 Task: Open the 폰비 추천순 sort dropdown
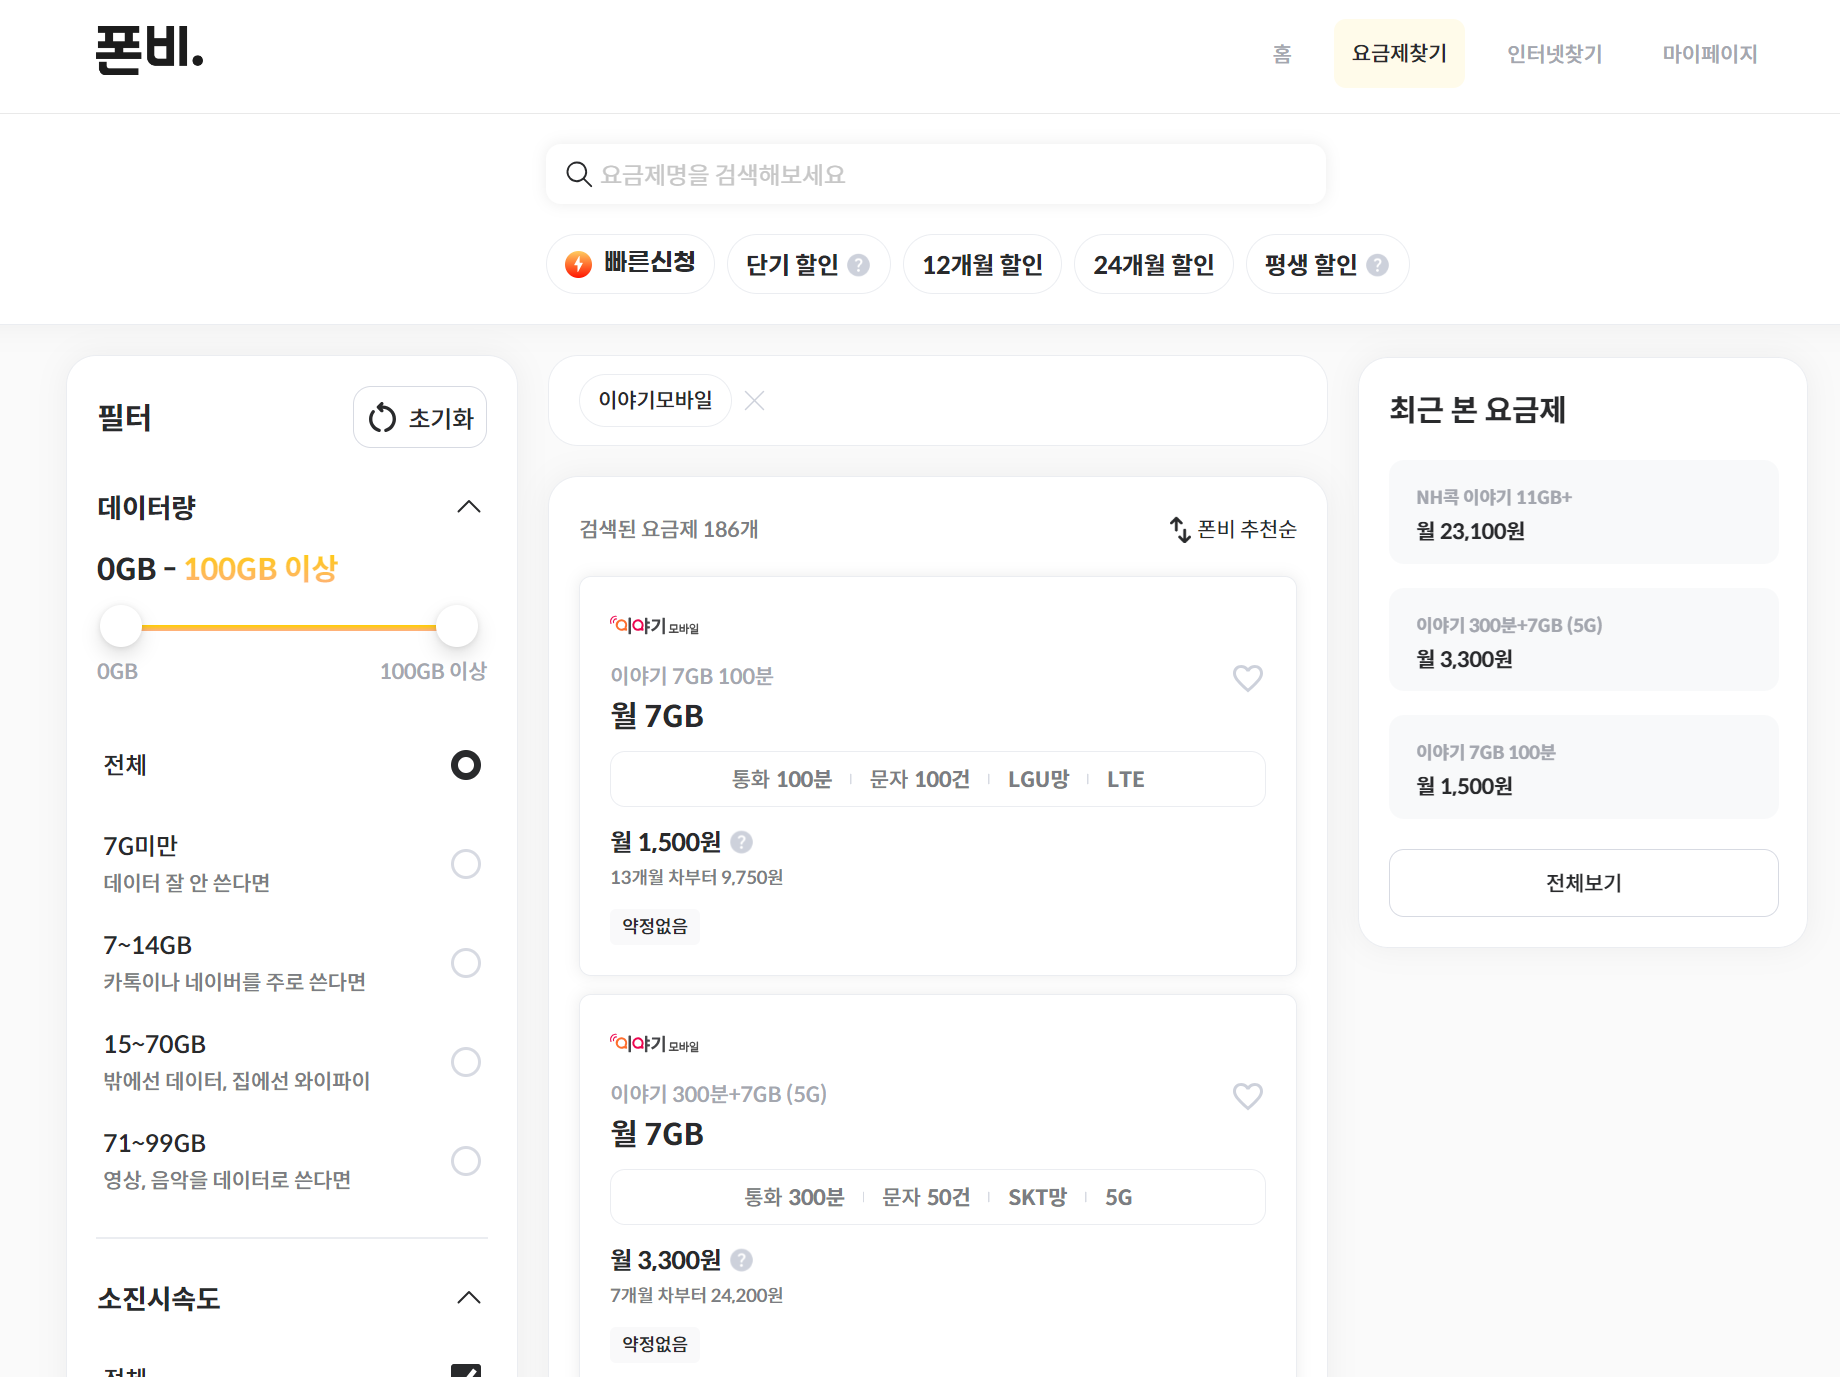pos(1233,529)
